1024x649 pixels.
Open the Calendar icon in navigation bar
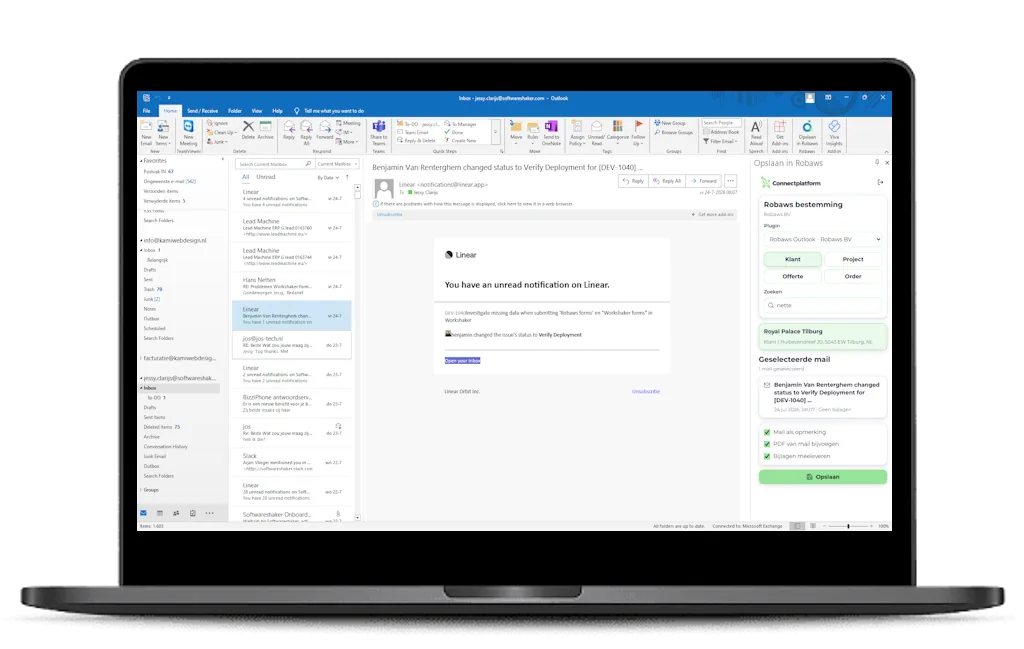(159, 513)
